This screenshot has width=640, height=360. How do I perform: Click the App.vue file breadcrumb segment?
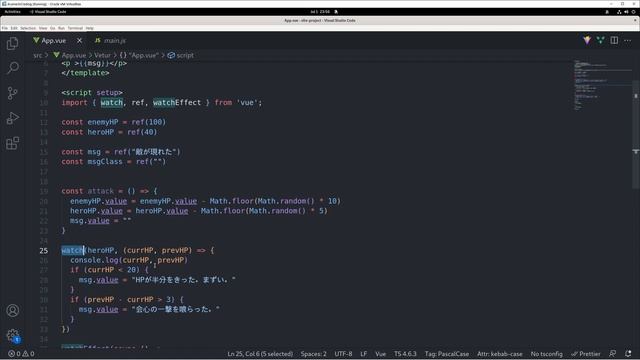(70, 55)
